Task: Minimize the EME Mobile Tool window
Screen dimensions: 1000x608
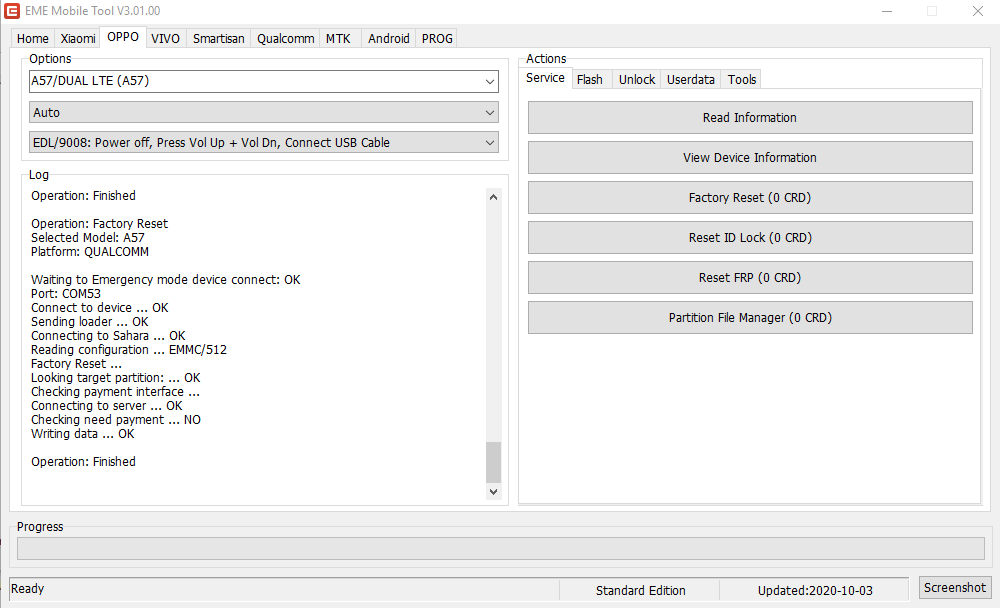Action: pyautogui.click(x=886, y=11)
